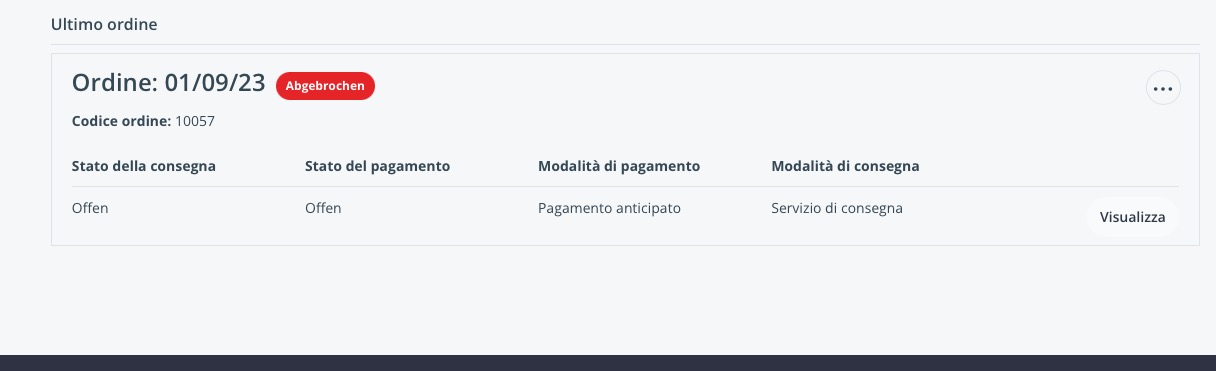Click the table divider below column headers
The image size is (1216, 371).
(625, 186)
